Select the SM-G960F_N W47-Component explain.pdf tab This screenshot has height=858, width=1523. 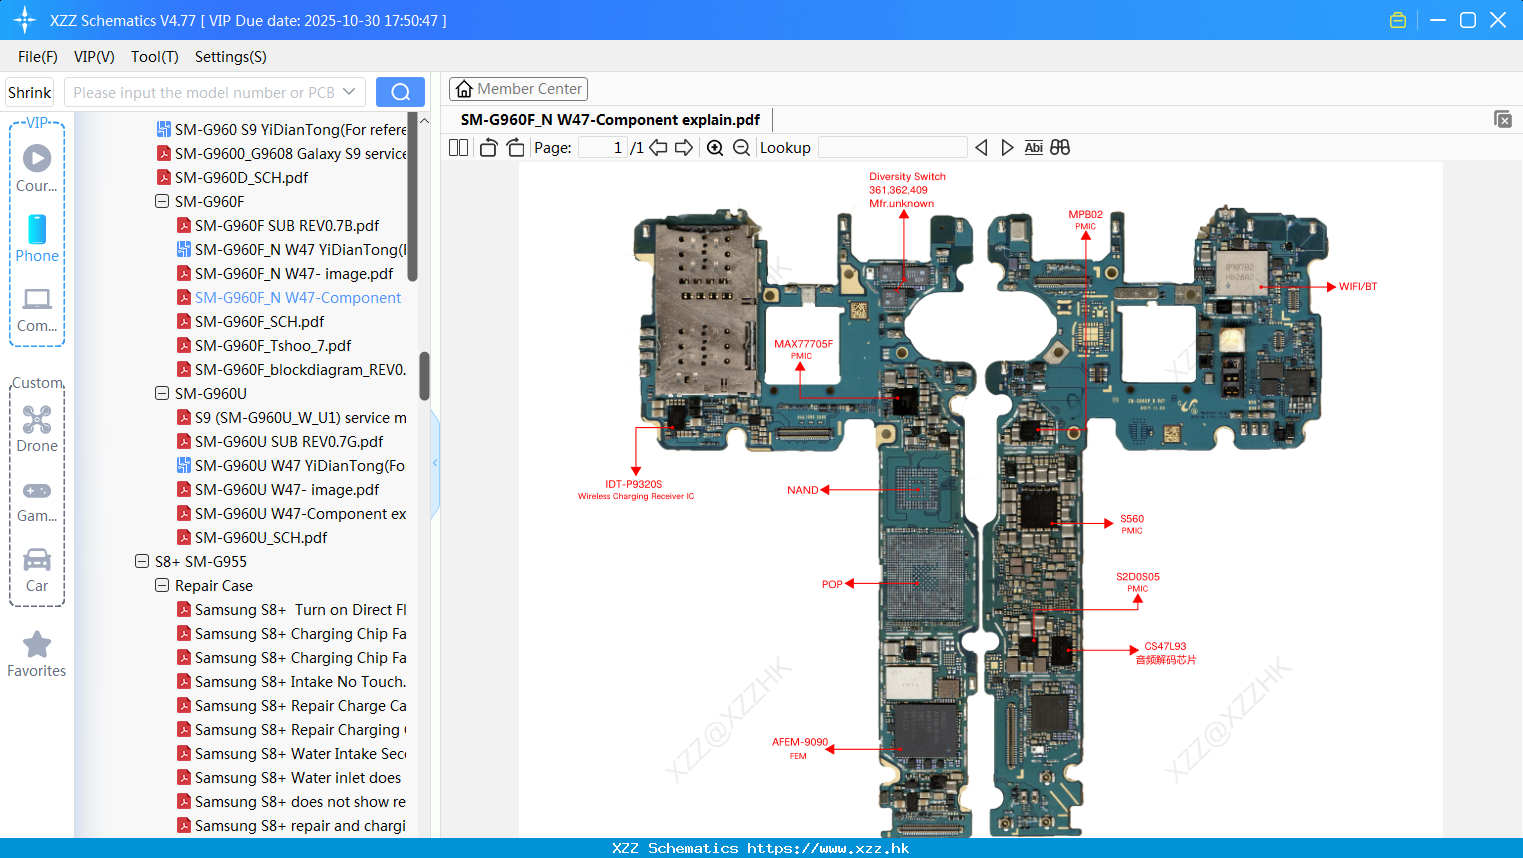[x=610, y=120]
